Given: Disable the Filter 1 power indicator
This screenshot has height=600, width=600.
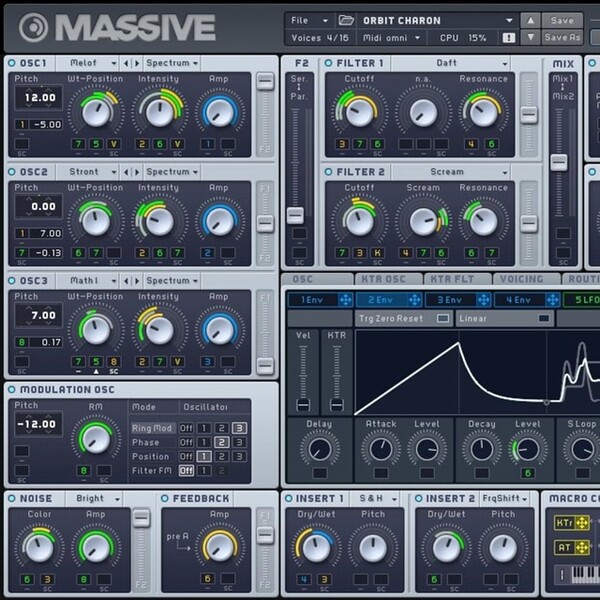Looking at the screenshot, I should (x=328, y=63).
